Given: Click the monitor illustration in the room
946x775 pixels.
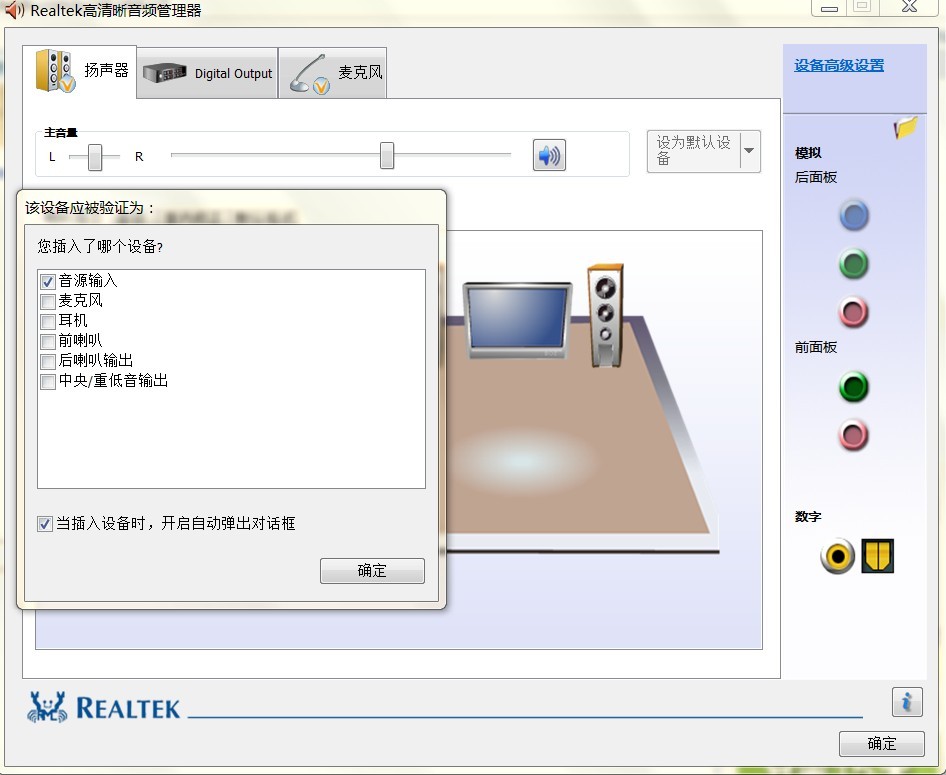Looking at the screenshot, I should [x=517, y=320].
